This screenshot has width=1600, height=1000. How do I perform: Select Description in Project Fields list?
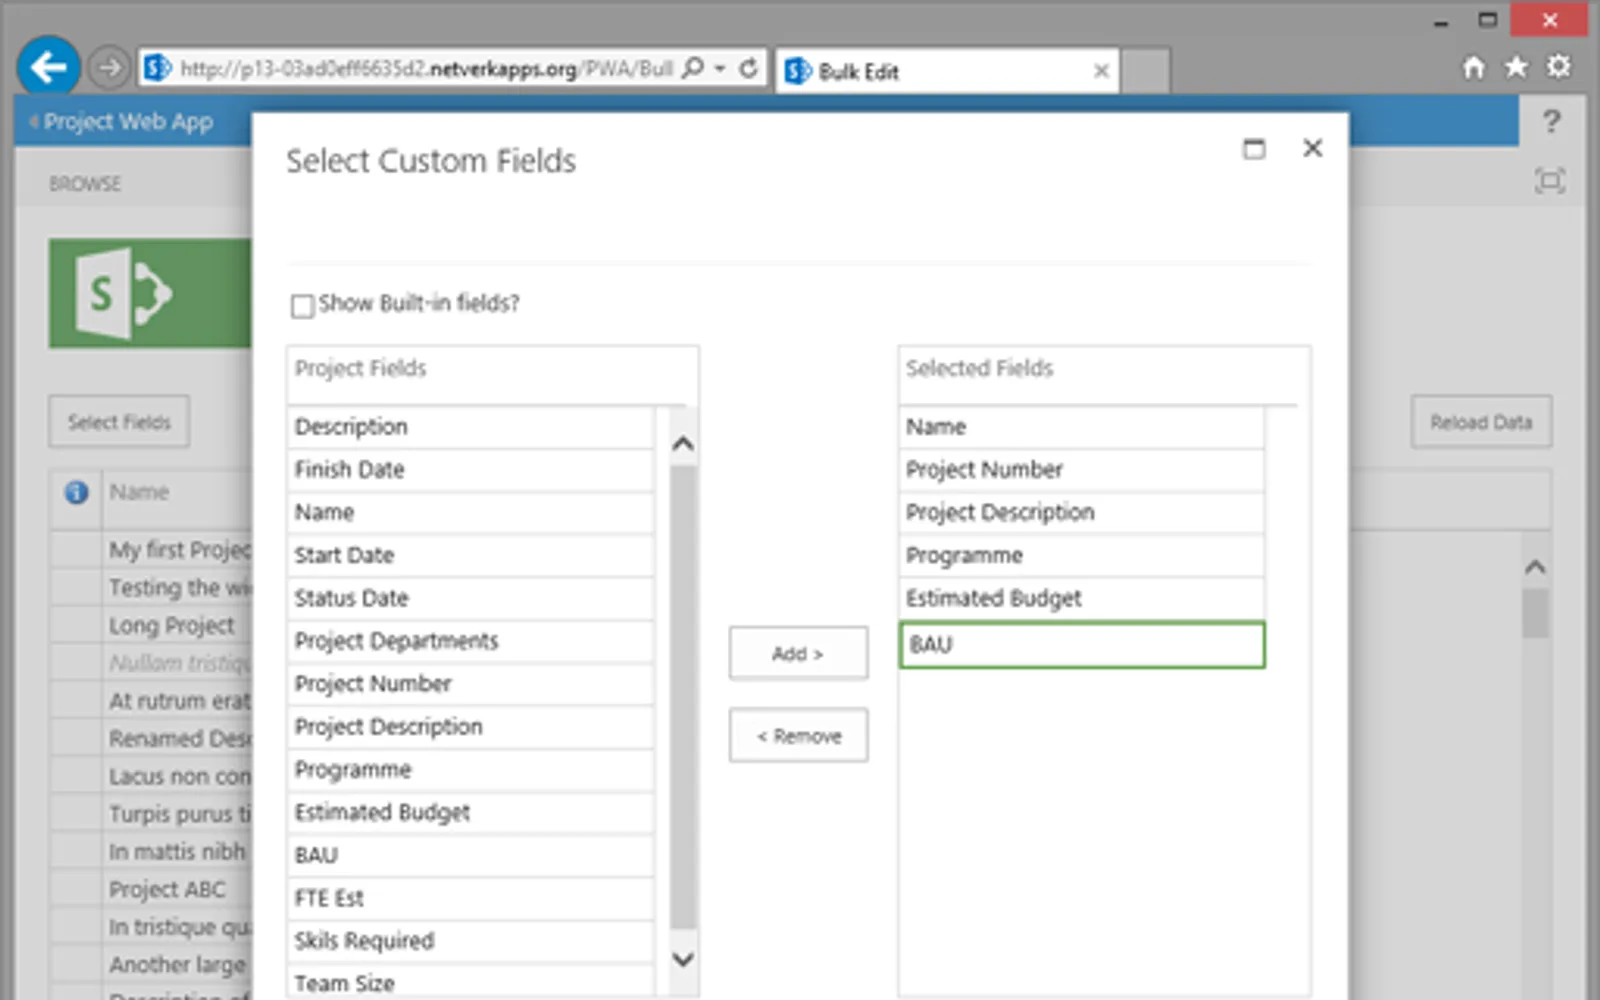pos(470,427)
